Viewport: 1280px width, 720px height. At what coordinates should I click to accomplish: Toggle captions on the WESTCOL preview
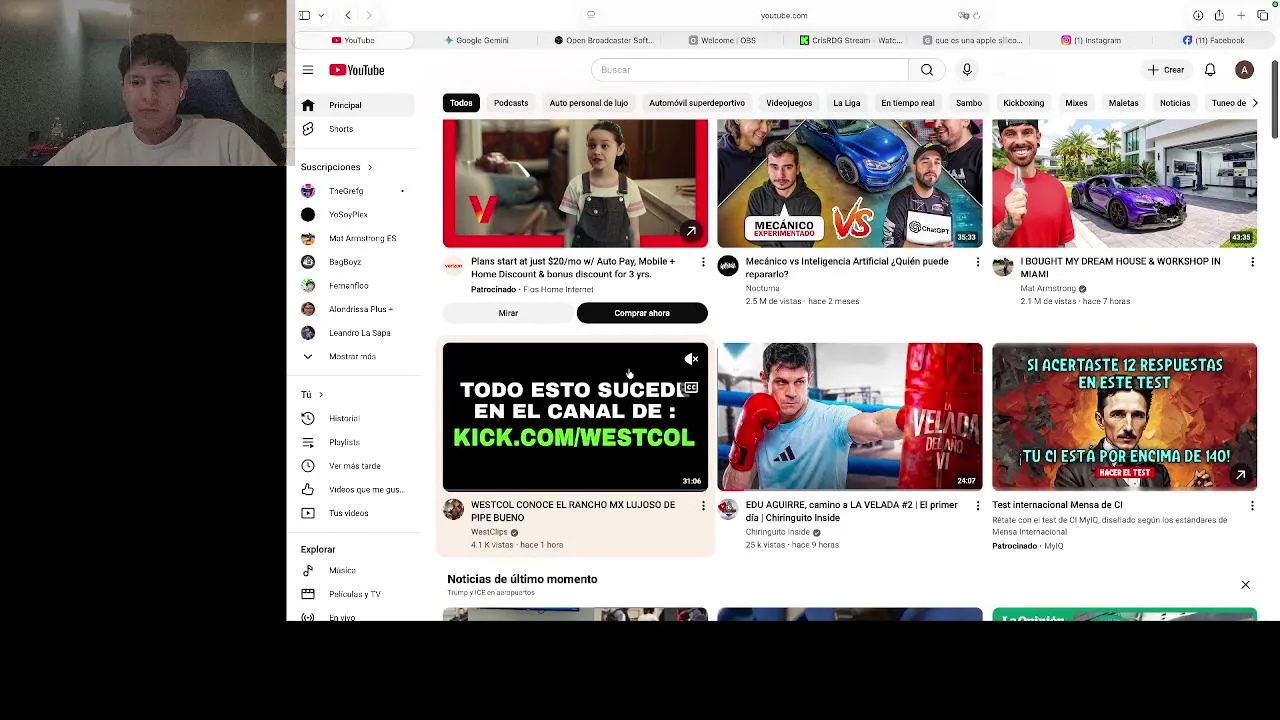[691, 388]
